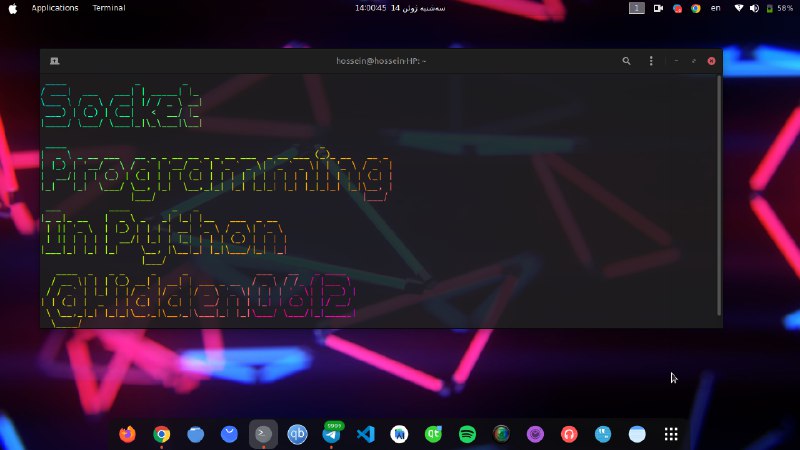
Task: Click the terminal title hossein@hossein-HP
Action: [x=381, y=61]
